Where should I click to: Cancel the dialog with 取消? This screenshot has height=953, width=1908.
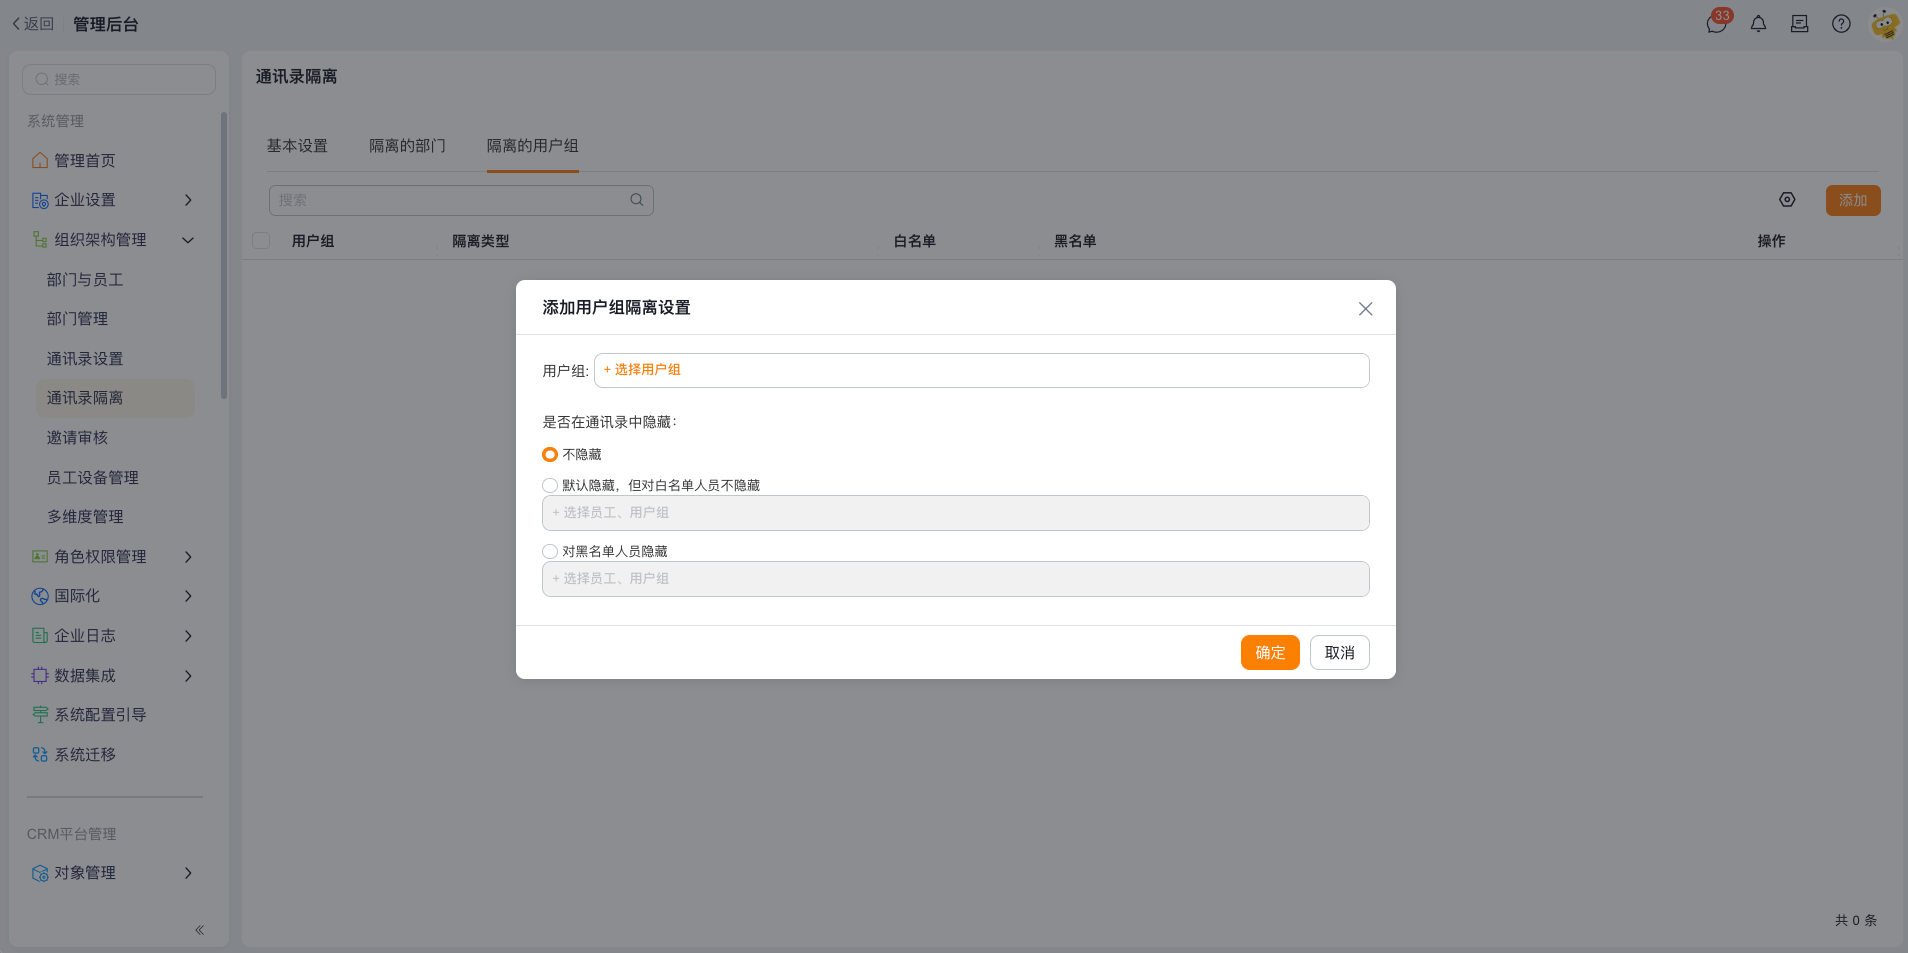(1340, 652)
